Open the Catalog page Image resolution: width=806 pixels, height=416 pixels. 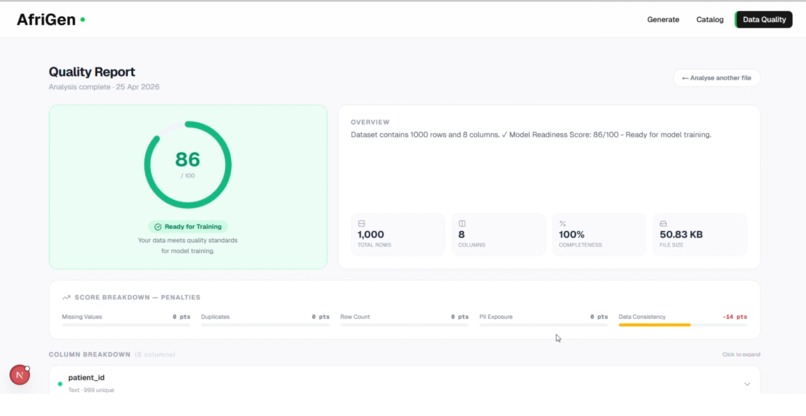coord(710,20)
